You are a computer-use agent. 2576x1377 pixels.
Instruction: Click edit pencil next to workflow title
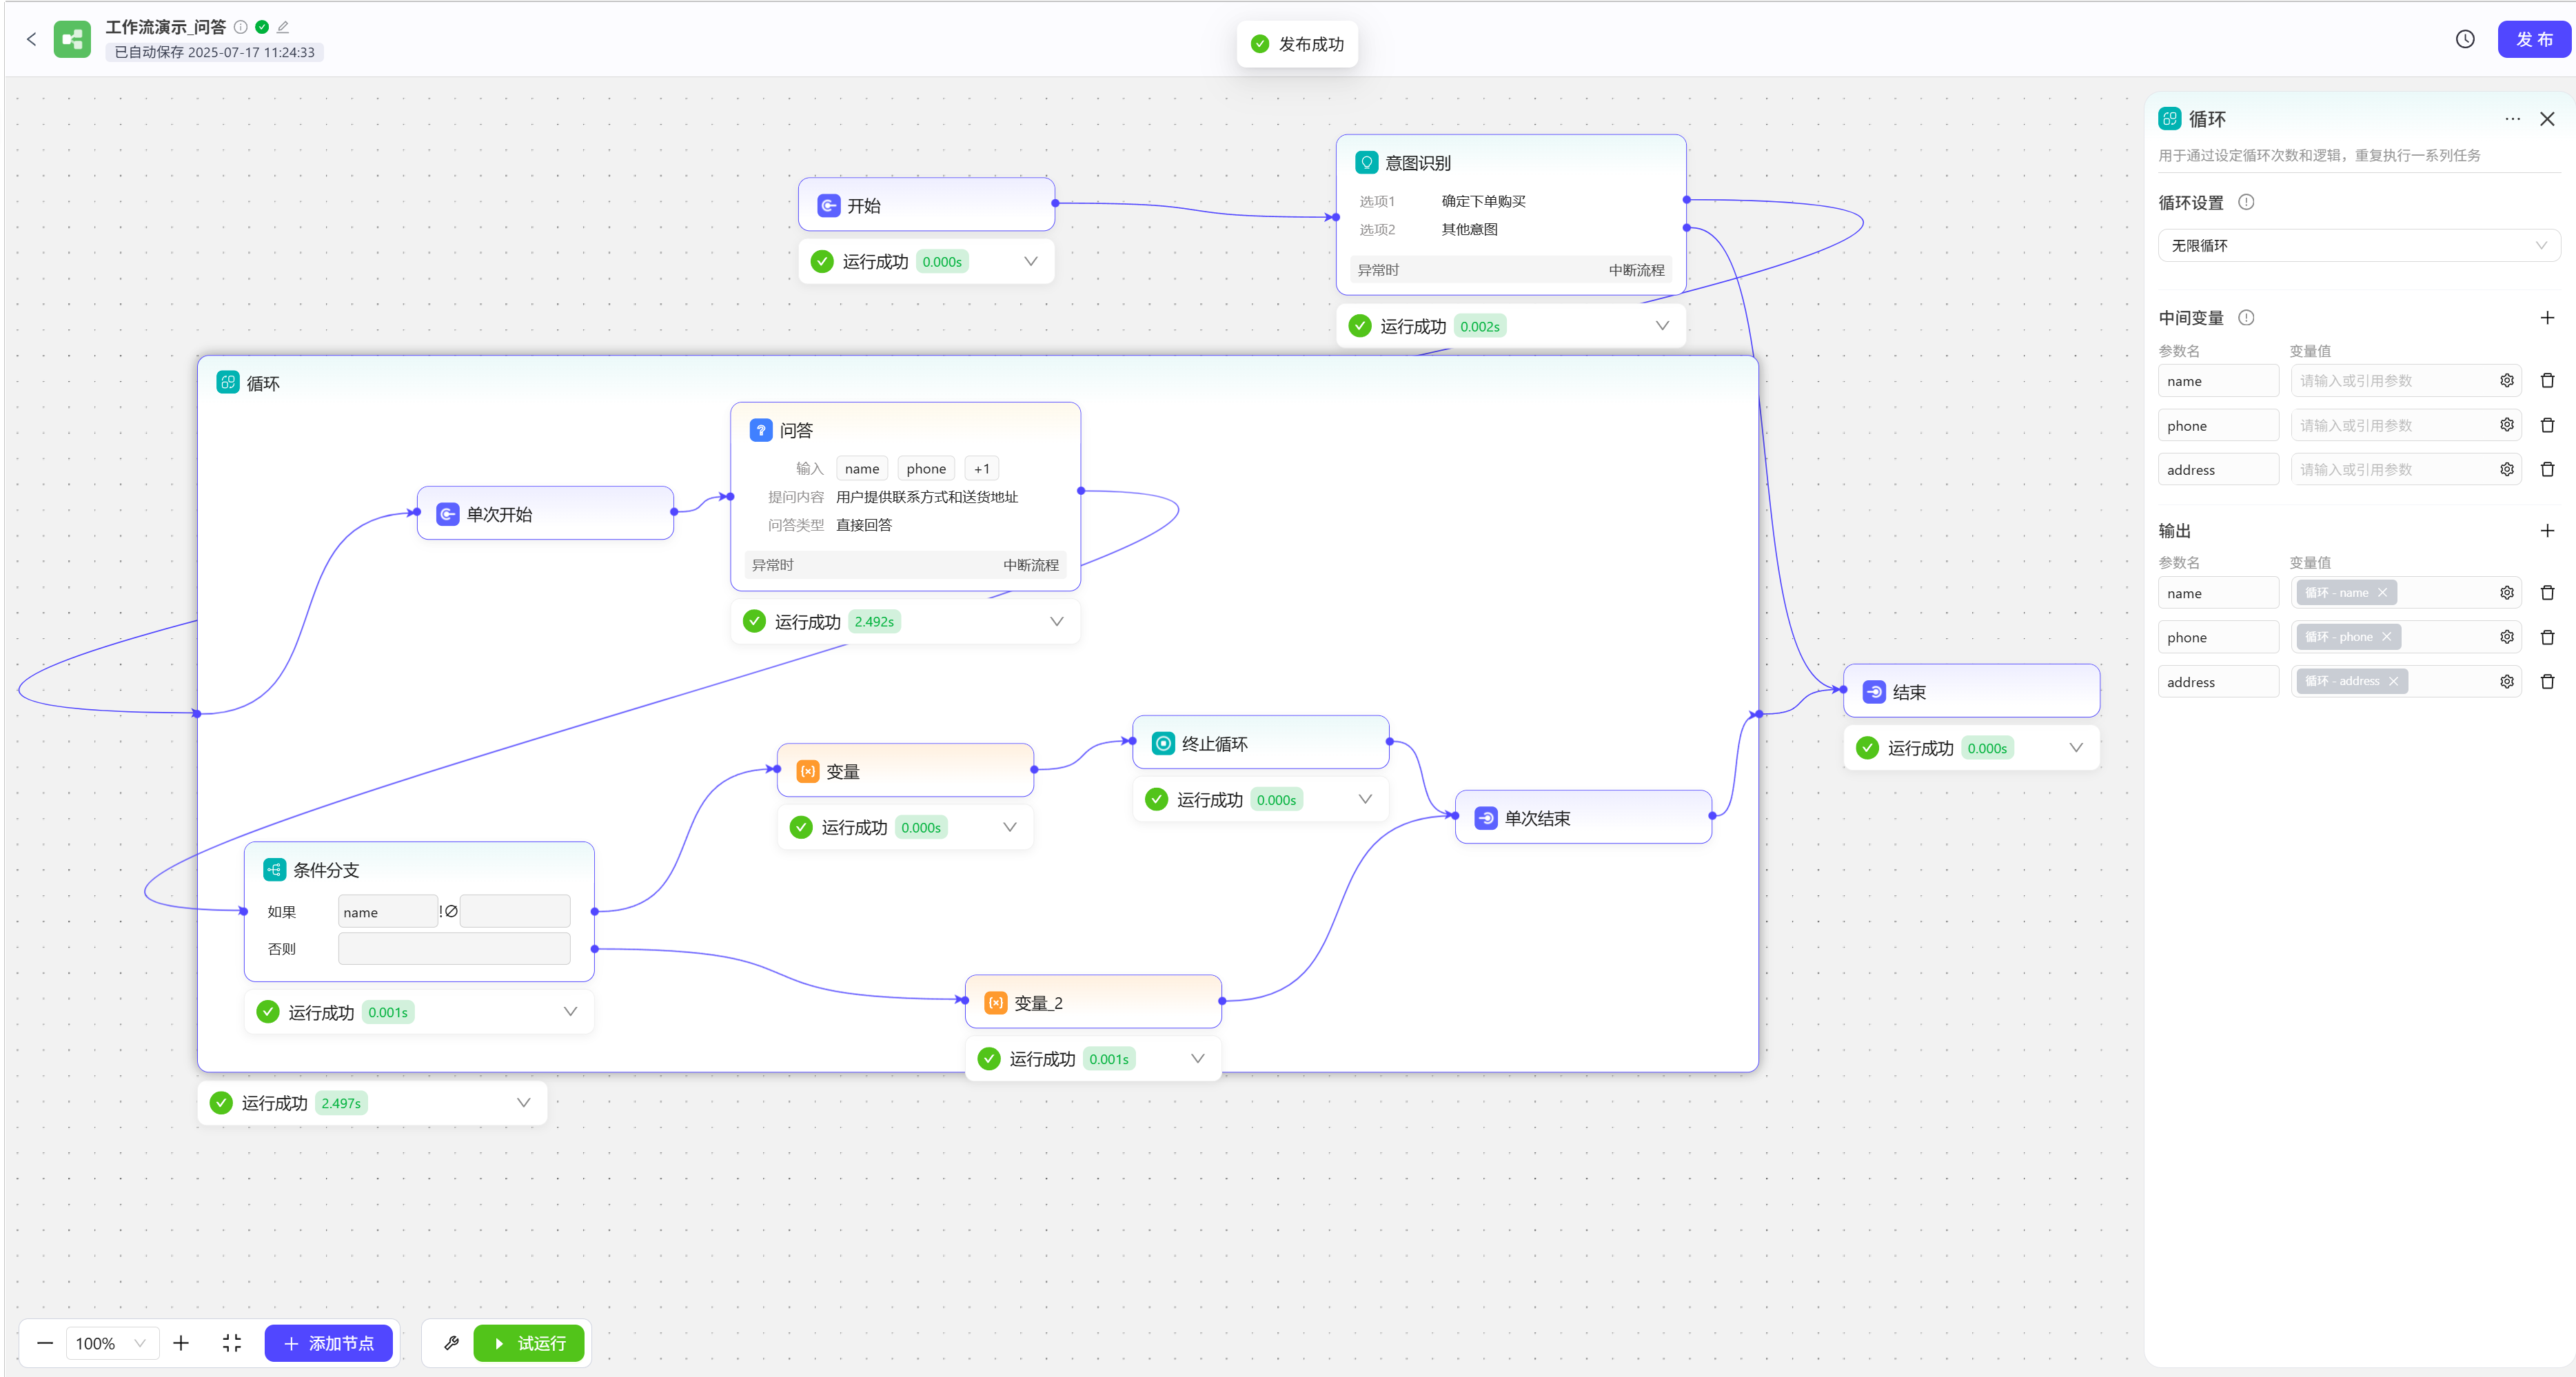pos(283,27)
